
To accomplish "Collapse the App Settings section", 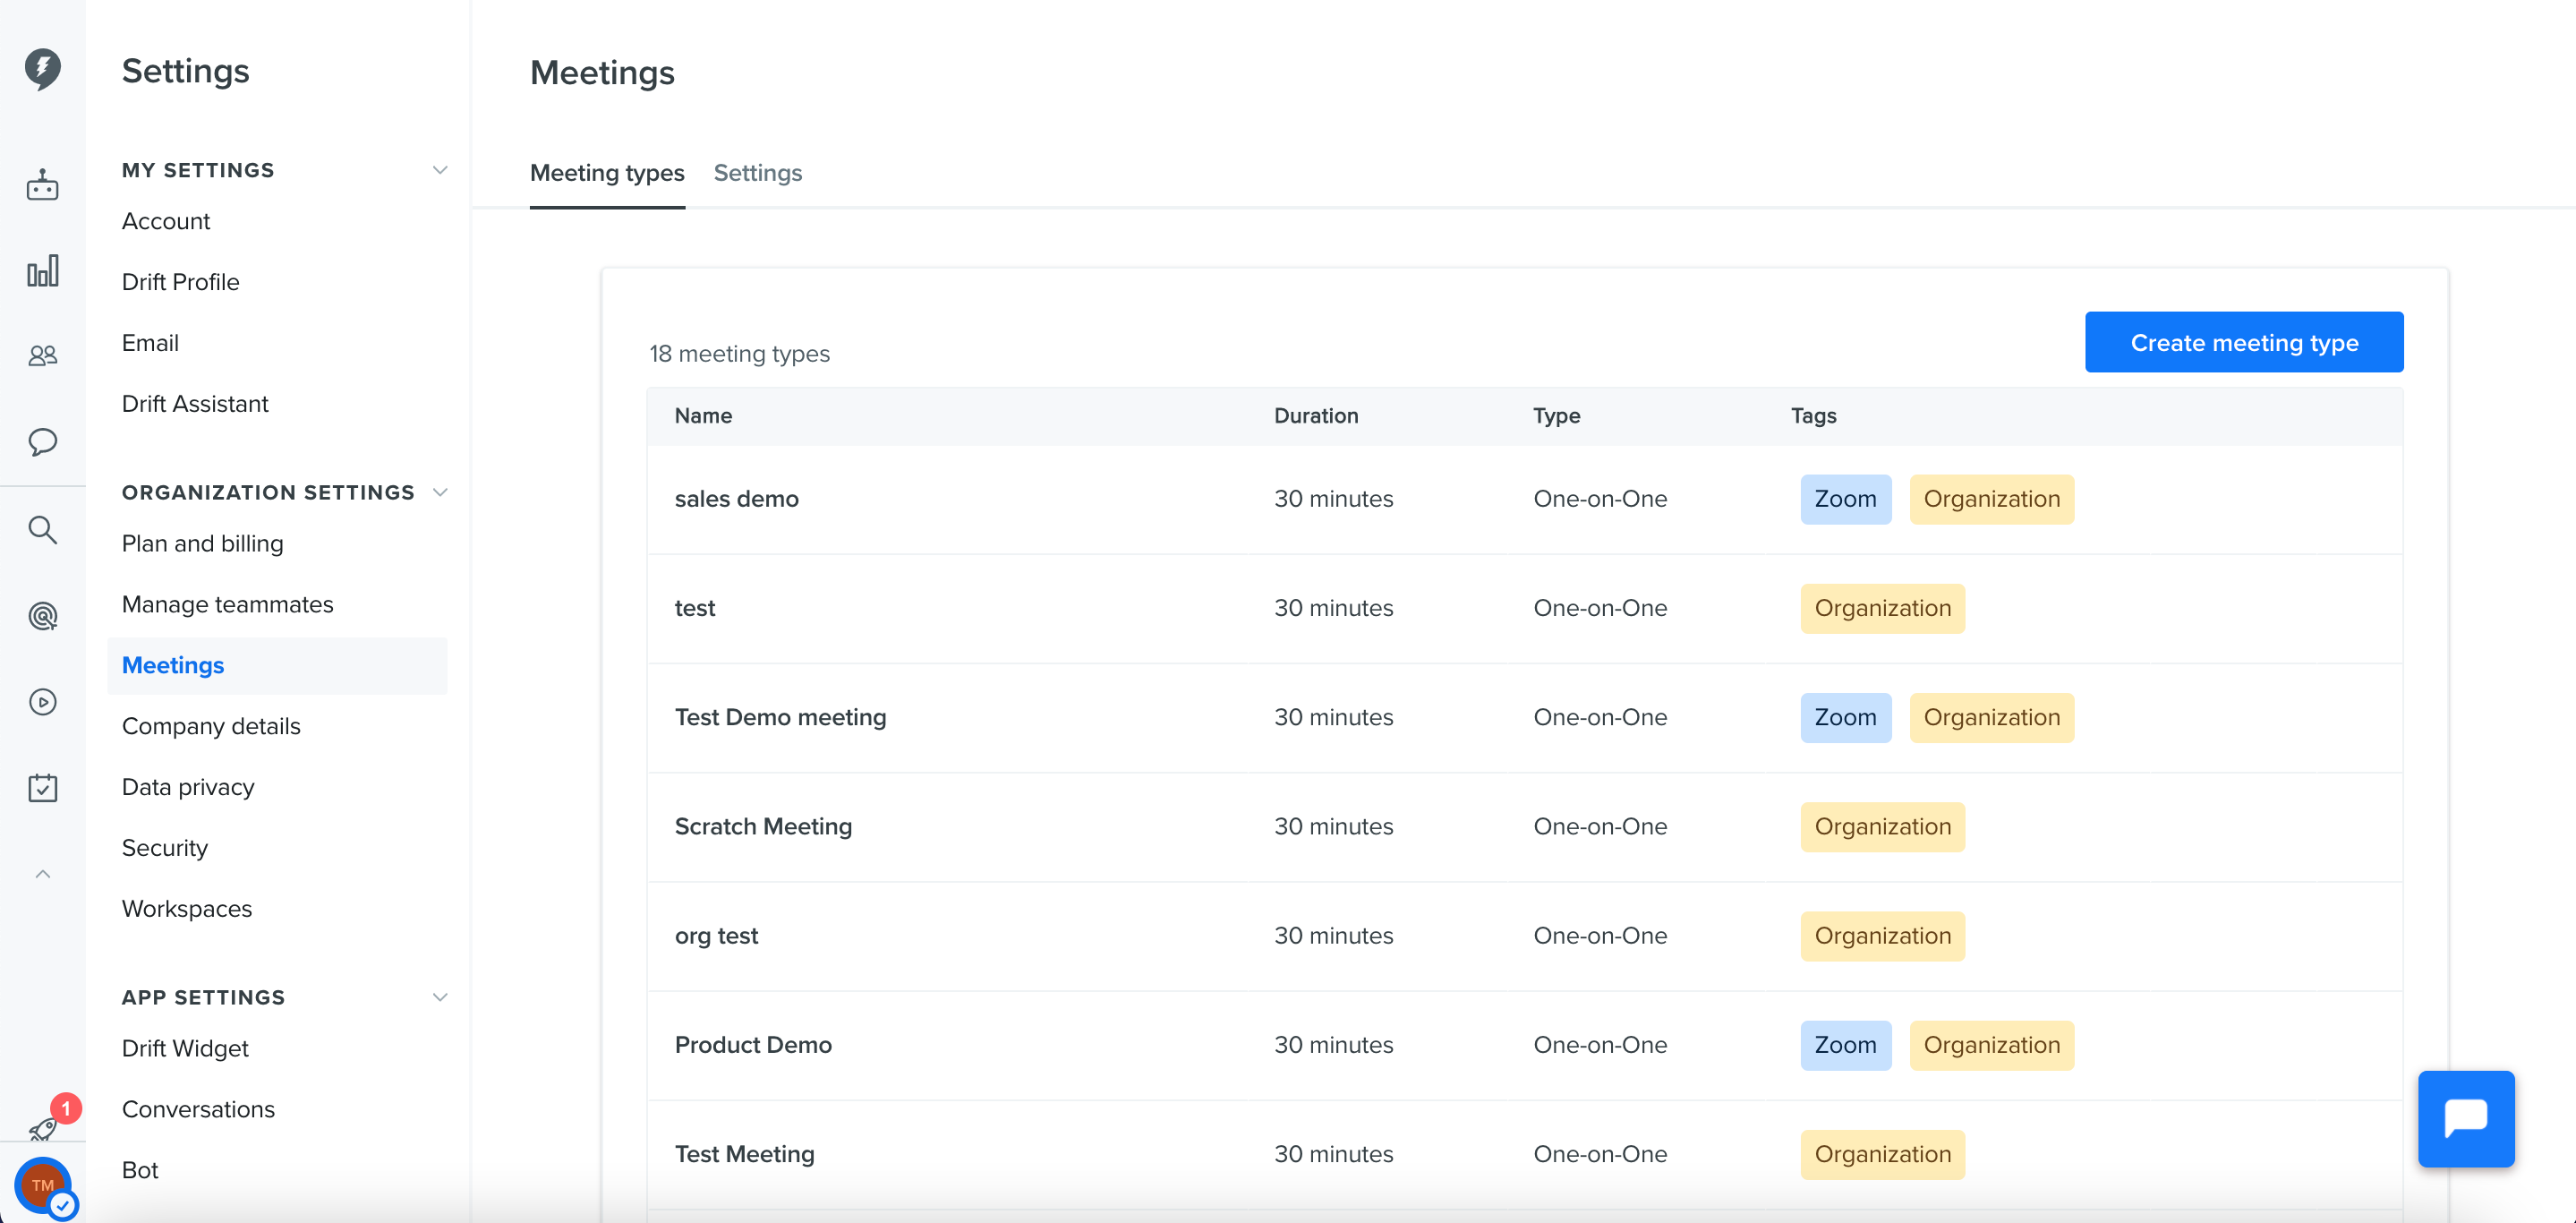I will click(440, 997).
